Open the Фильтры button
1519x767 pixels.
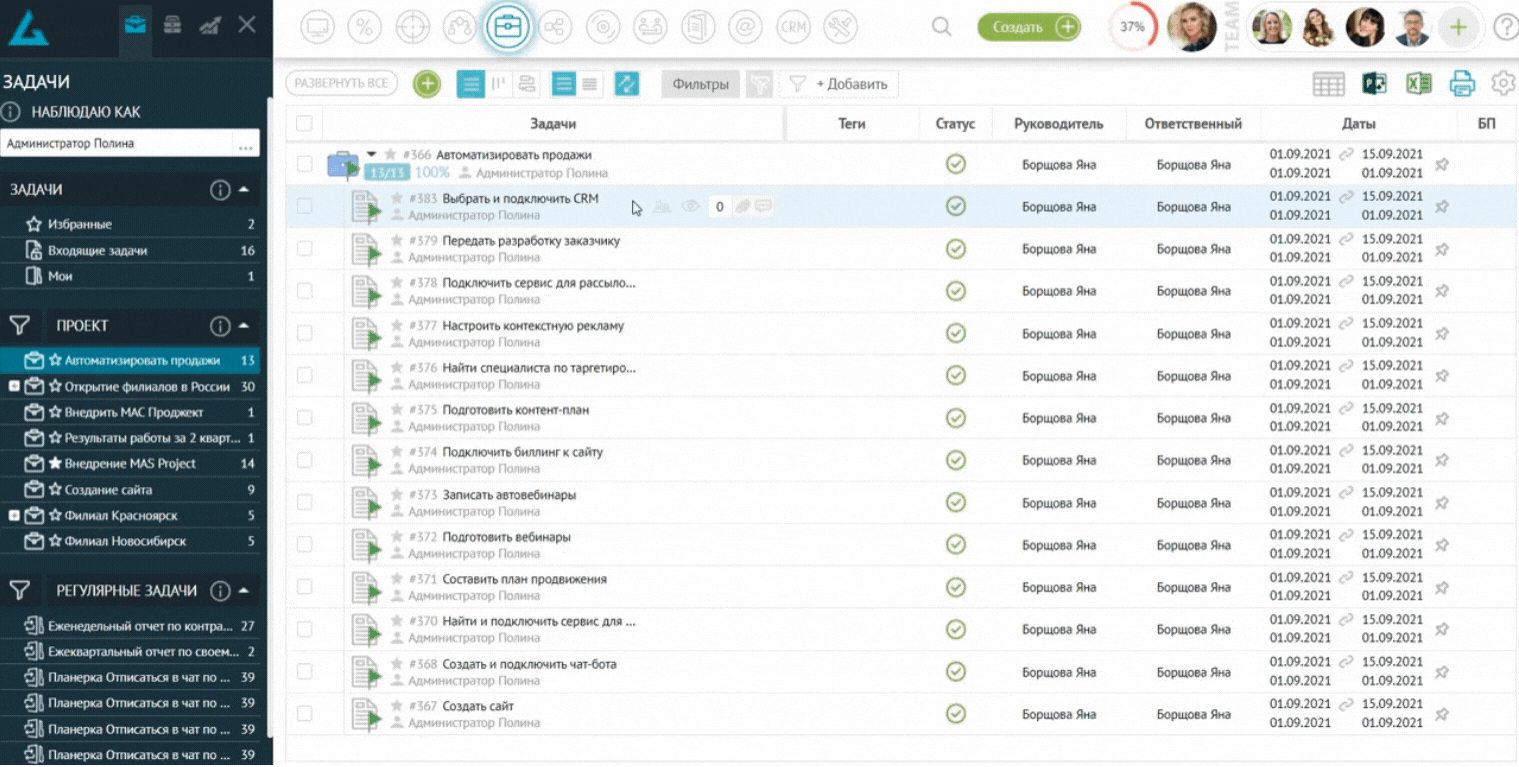pos(701,85)
